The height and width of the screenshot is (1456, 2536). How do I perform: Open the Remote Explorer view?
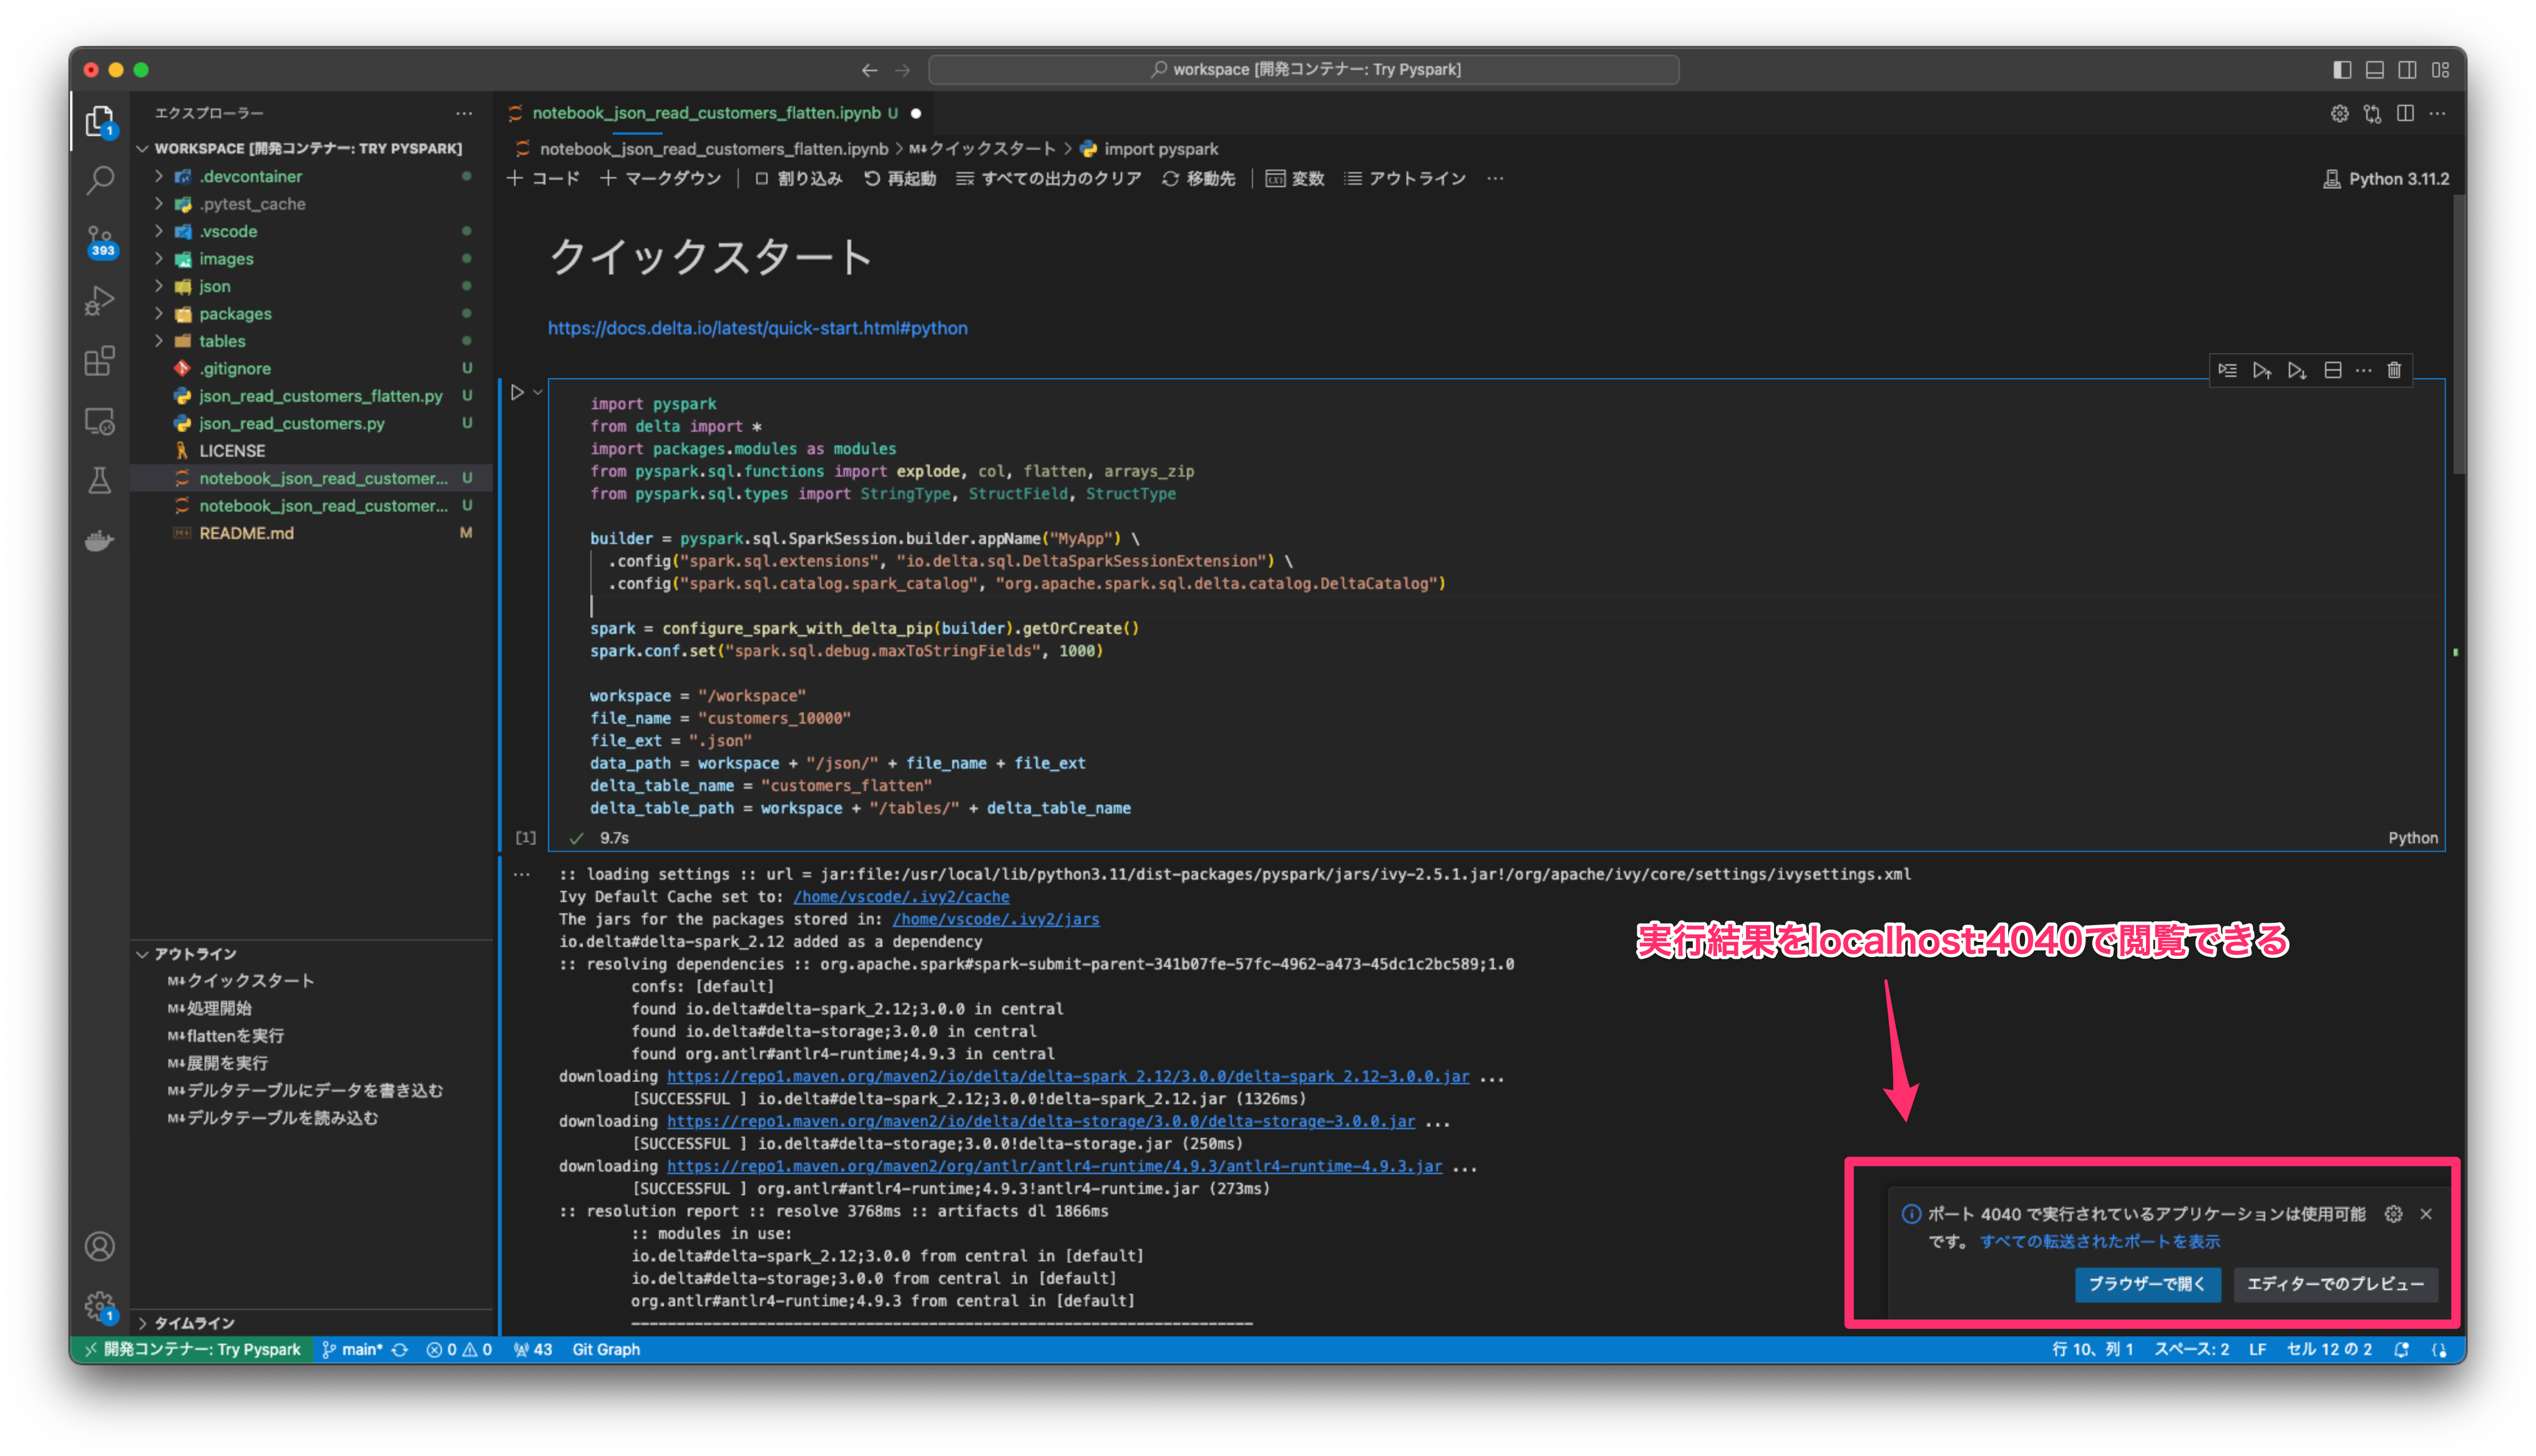click(x=99, y=421)
